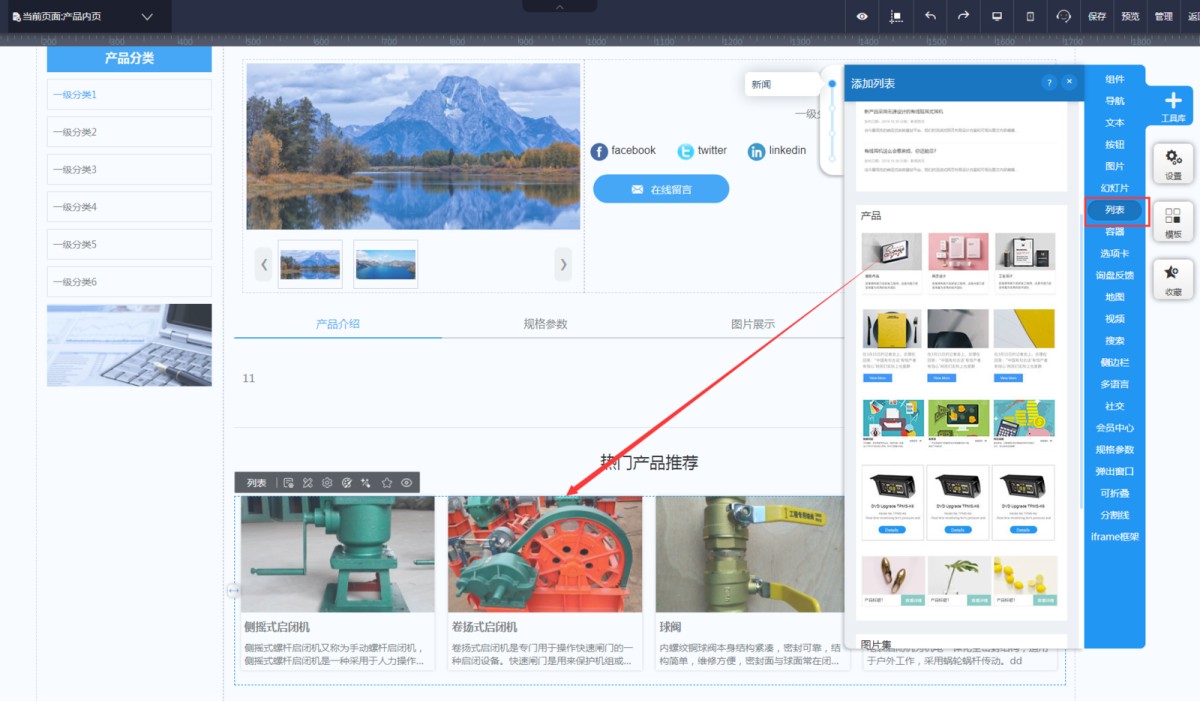Click the star icon in 列表 floating toolbar

(387, 483)
